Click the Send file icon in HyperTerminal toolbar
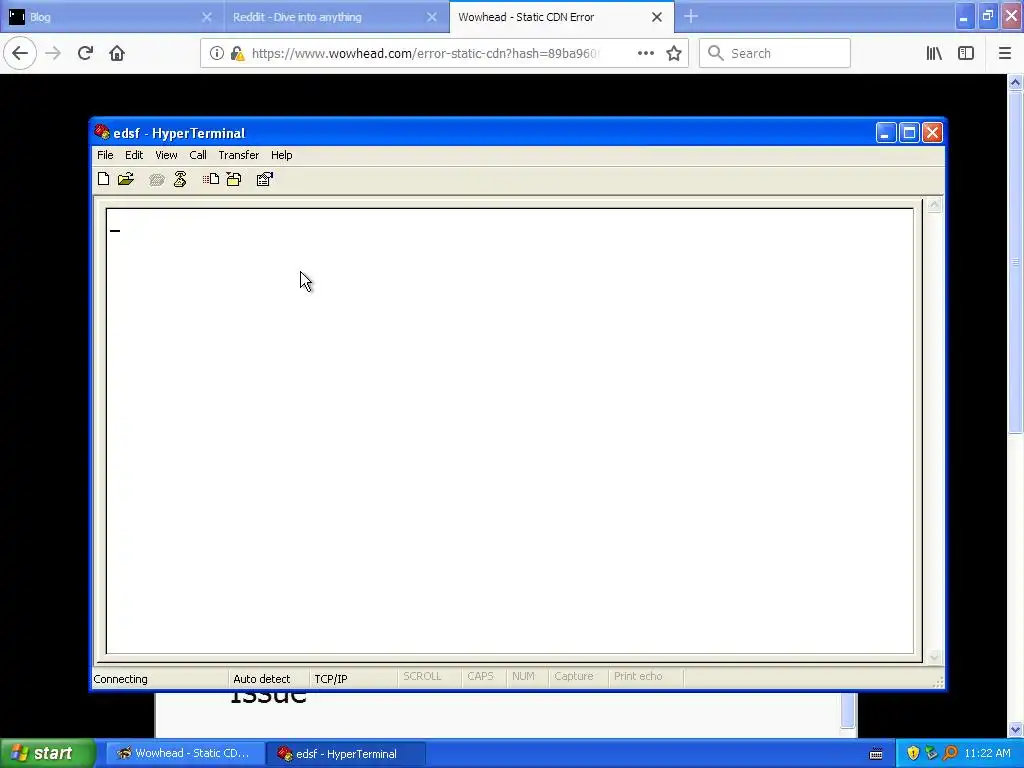The image size is (1024, 768). pyautogui.click(x=210, y=179)
